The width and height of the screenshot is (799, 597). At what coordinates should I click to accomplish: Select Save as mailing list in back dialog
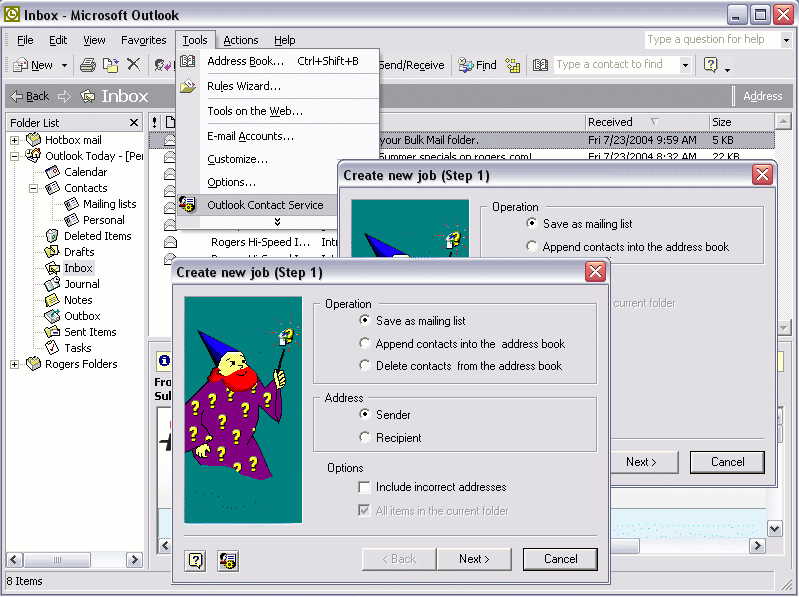[x=531, y=224]
